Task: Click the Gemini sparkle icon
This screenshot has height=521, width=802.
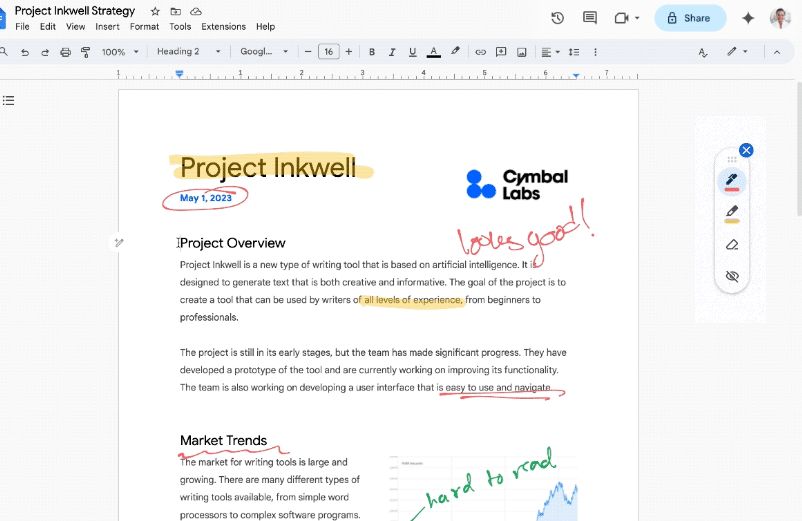Action: coord(747,18)
